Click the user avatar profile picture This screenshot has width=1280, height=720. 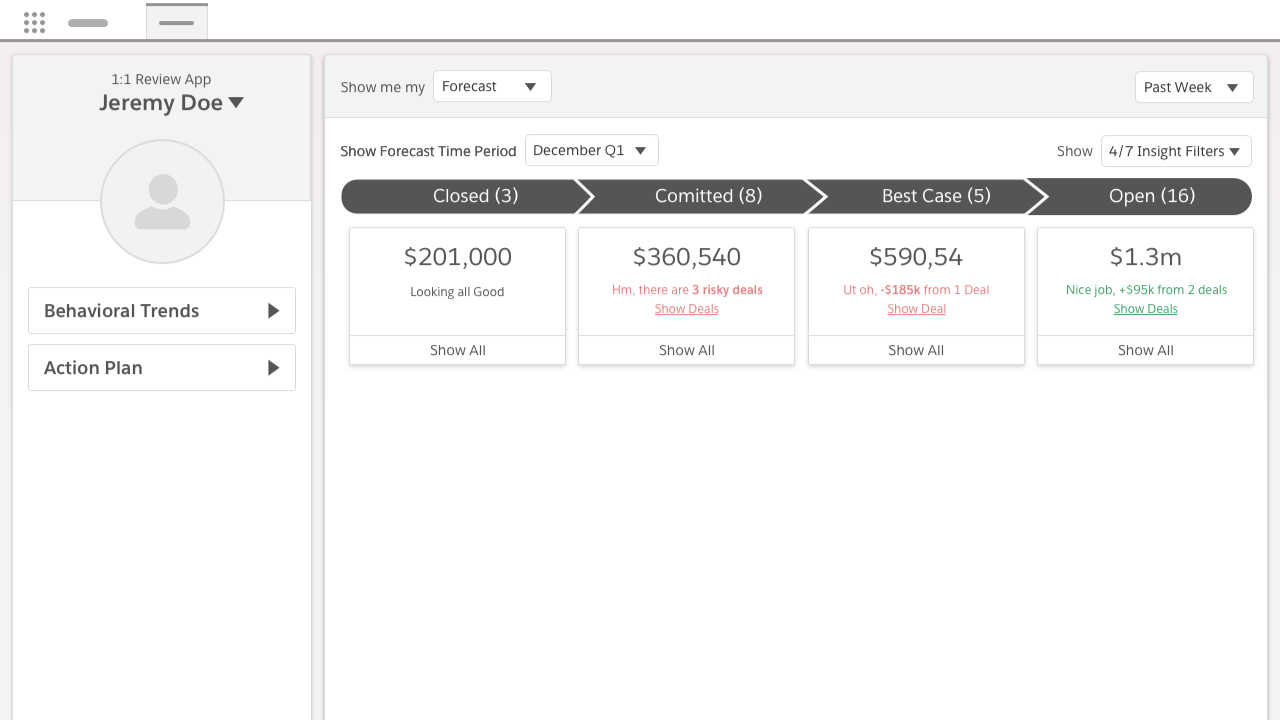(162, 201)
